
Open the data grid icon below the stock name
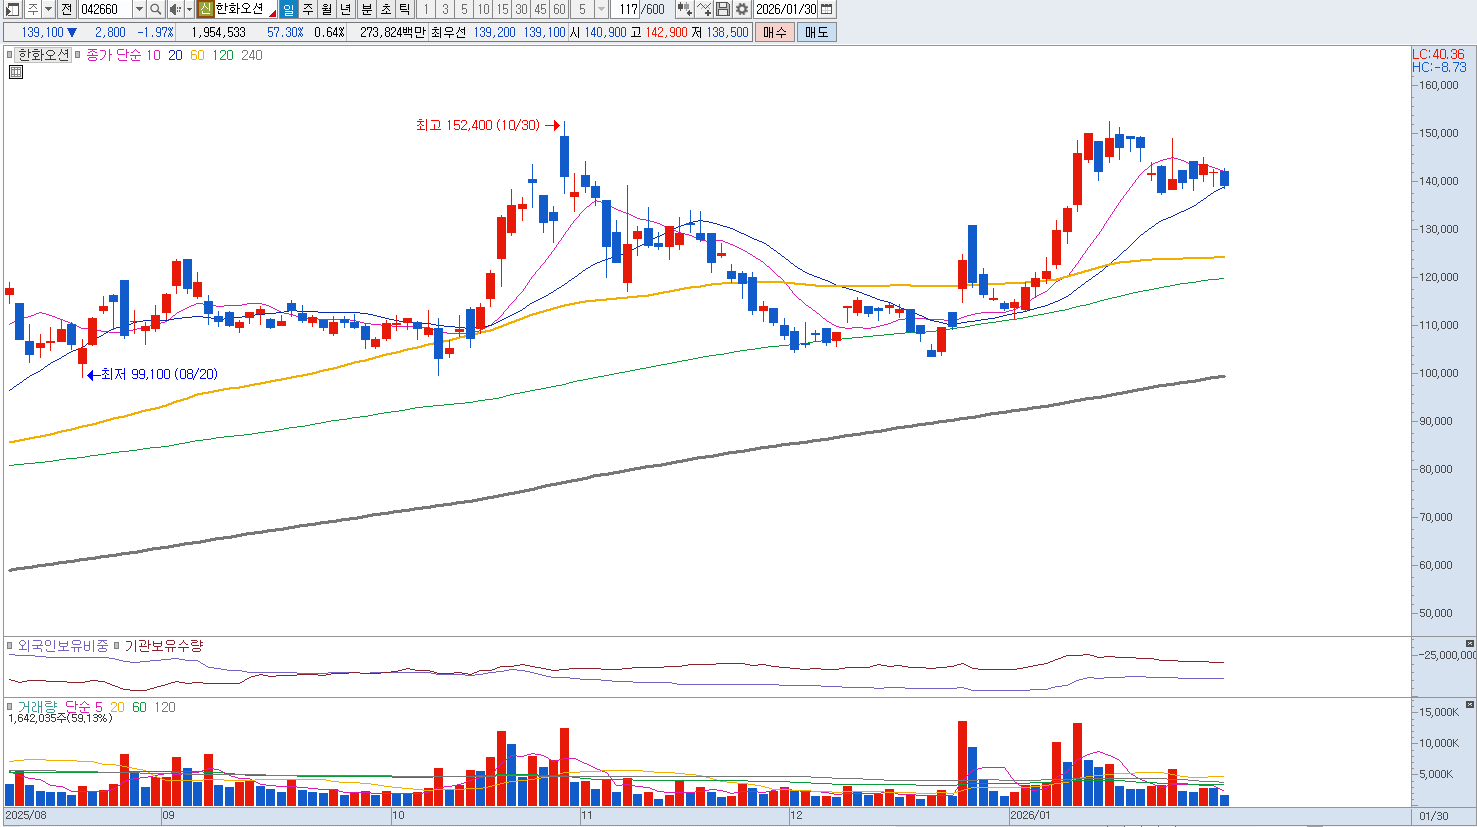pos(16,72)
